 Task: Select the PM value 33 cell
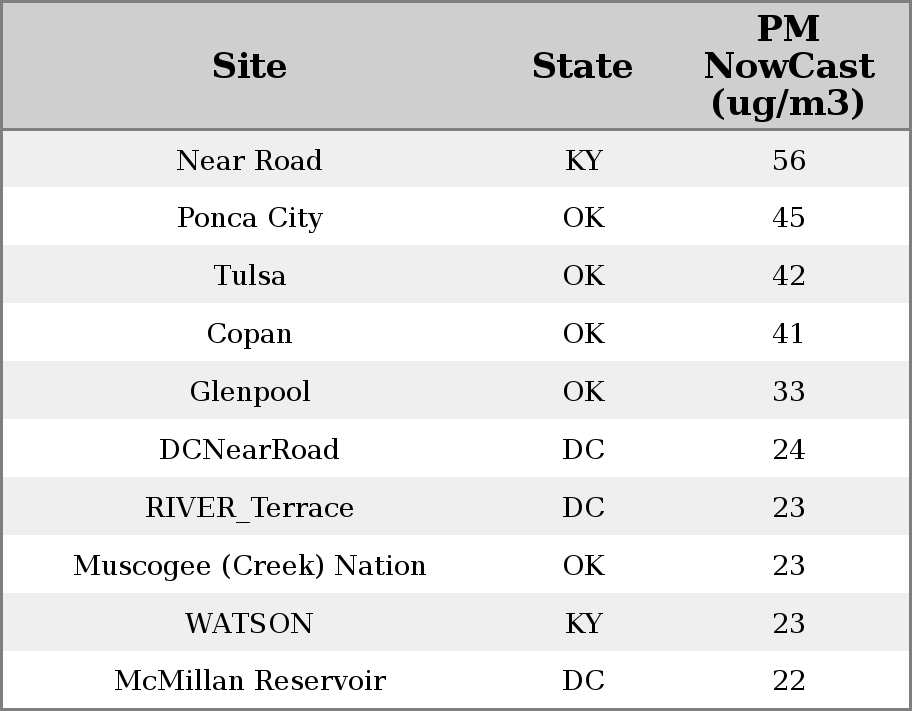(x=788, y=391)
